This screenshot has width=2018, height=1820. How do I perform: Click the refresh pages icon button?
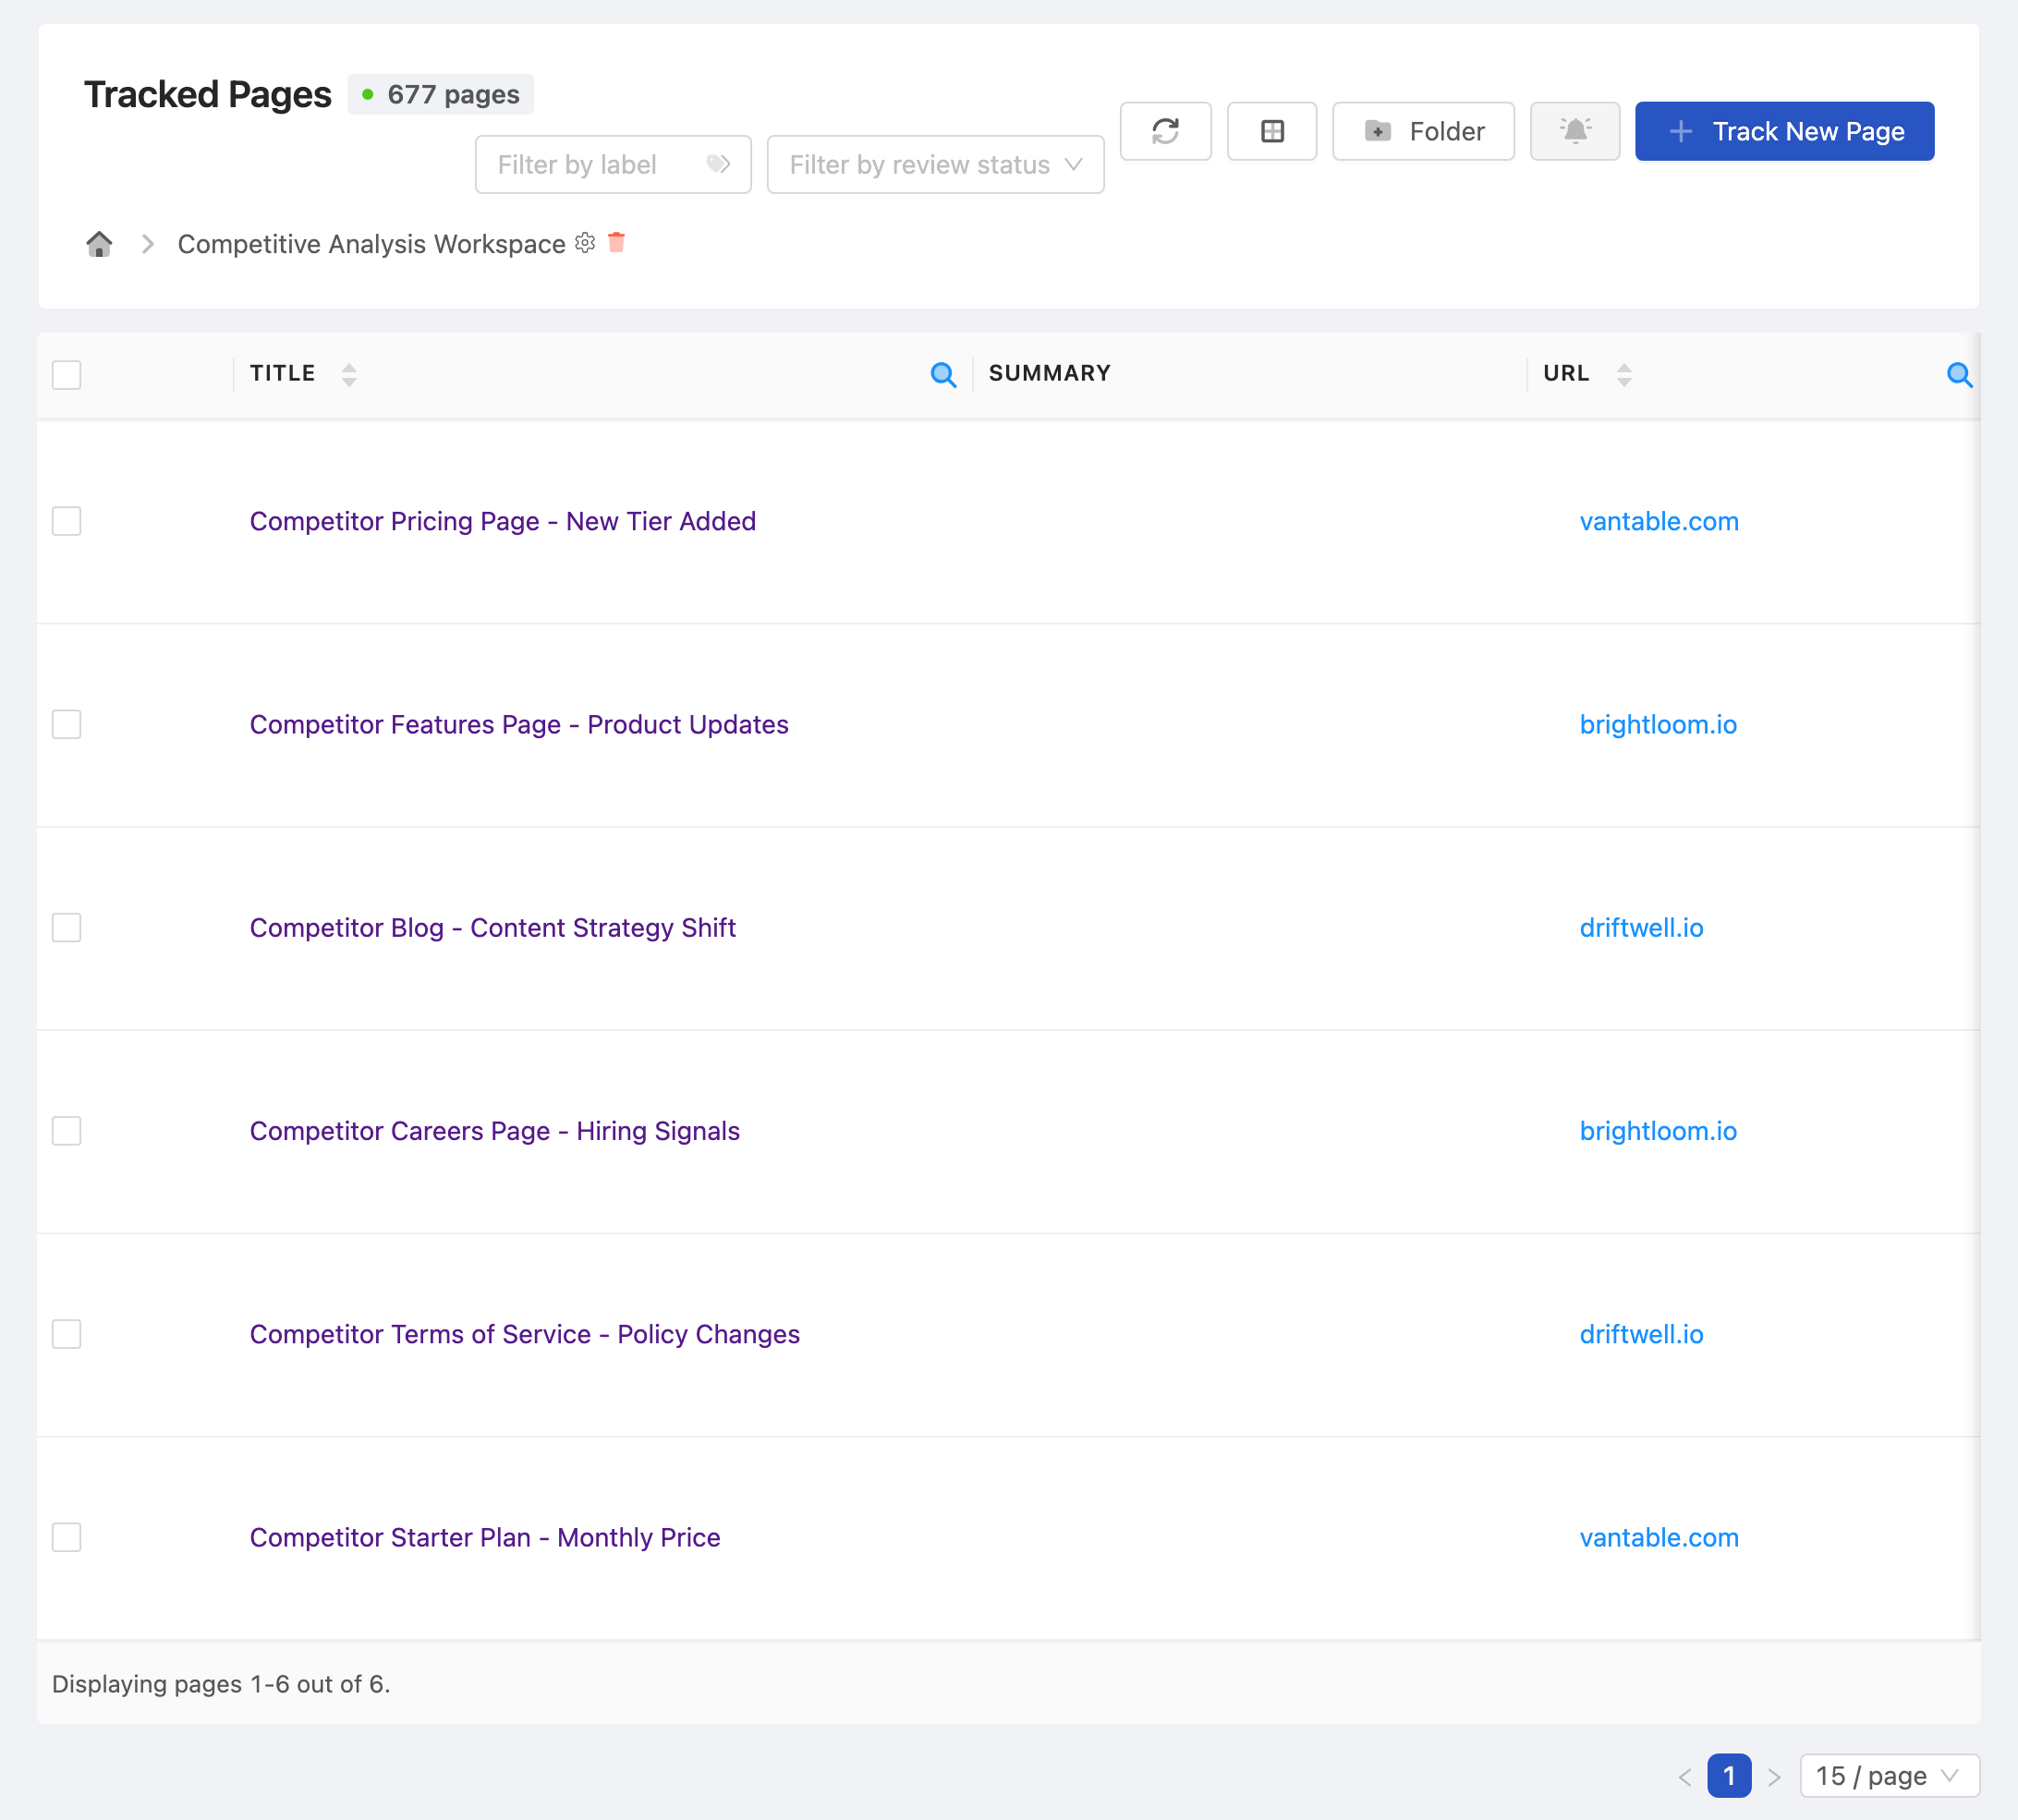point(1165,131)
